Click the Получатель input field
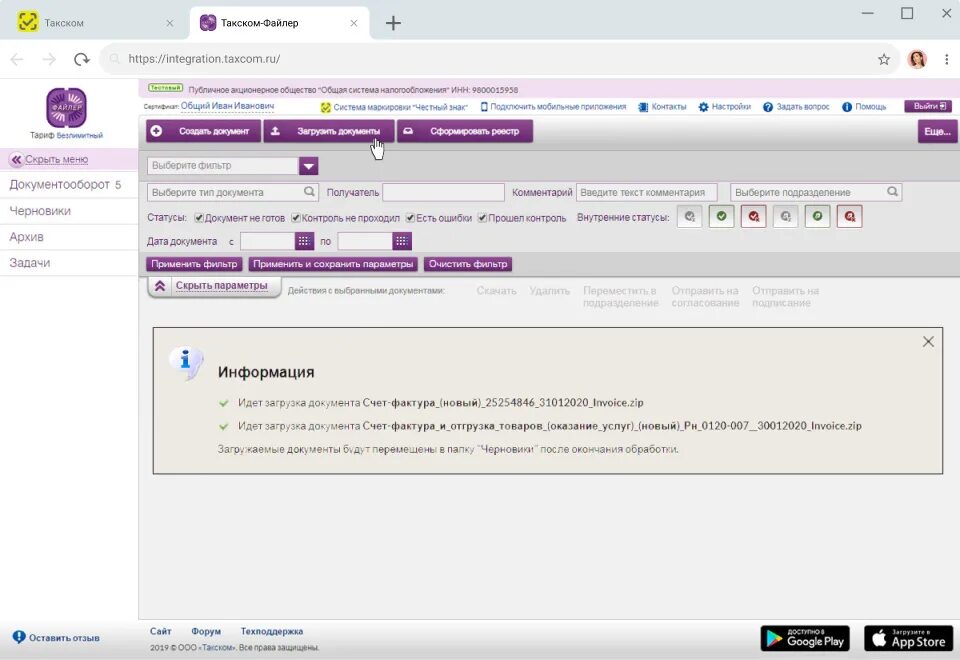This screenshot has width=960, height=660. click(443, 192)
